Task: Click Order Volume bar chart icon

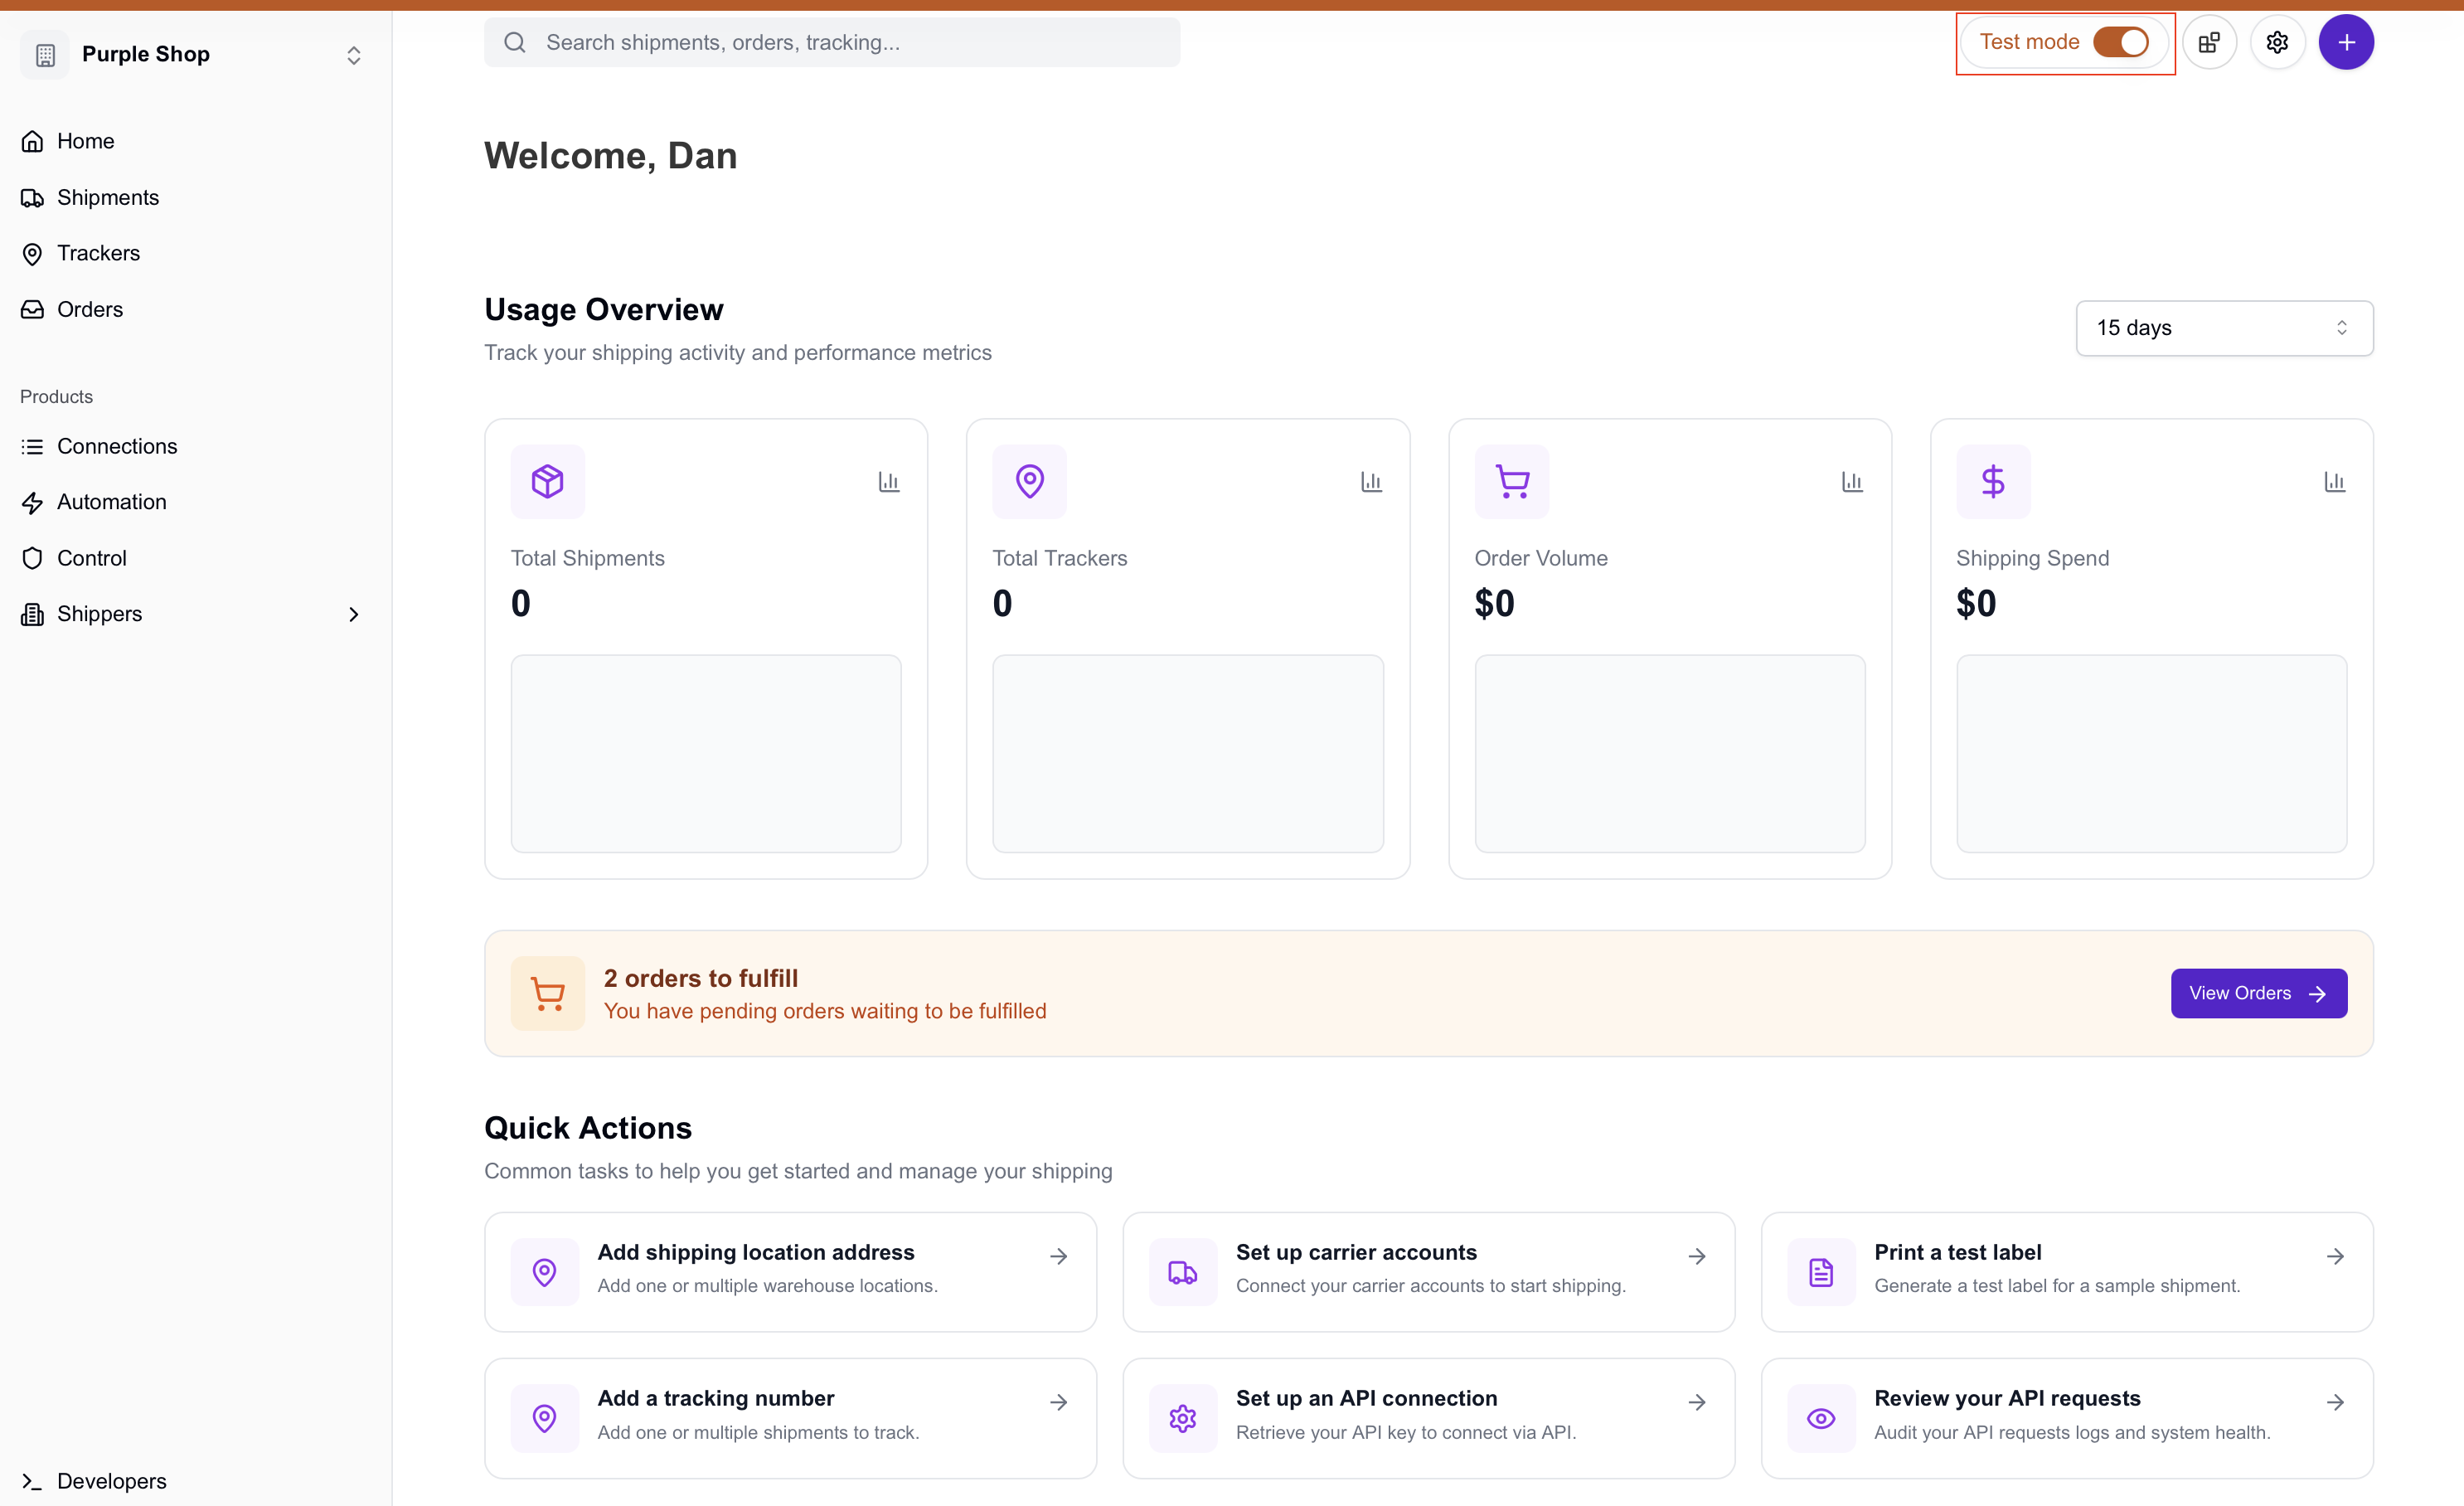Action: pyautogui.click(x=1852, y=482)
